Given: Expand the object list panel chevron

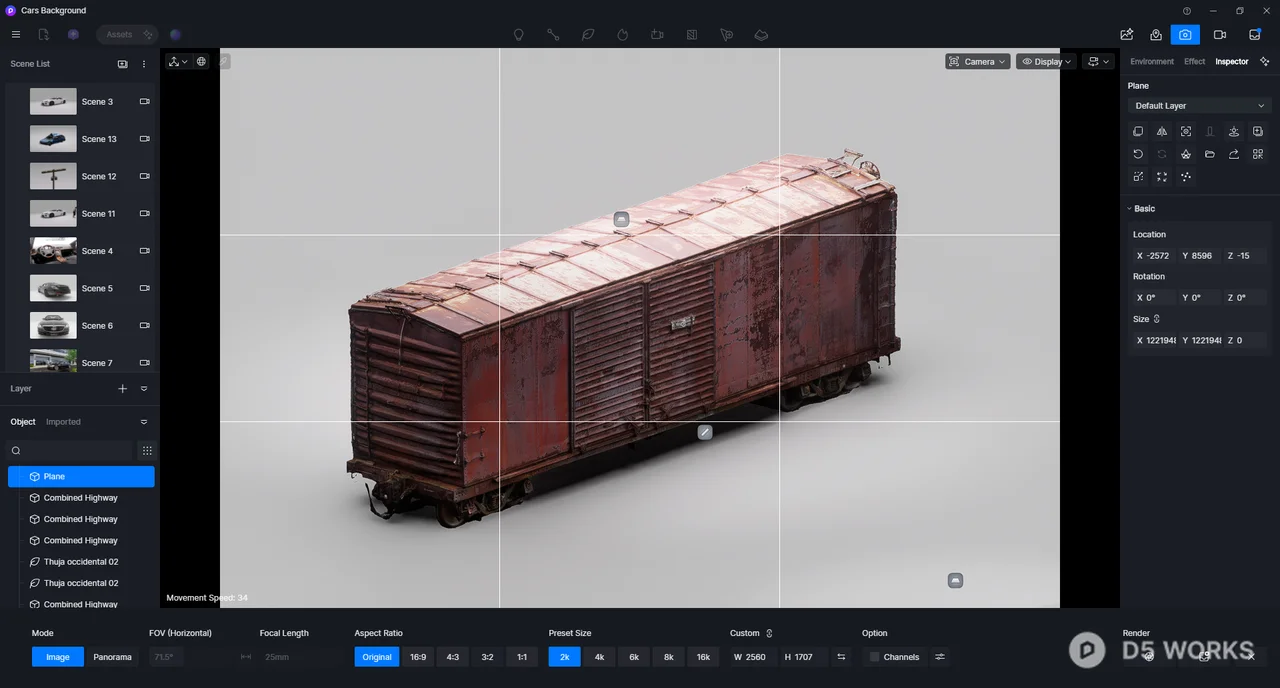Looking at the screenshot, I should (x=144, y=422).
